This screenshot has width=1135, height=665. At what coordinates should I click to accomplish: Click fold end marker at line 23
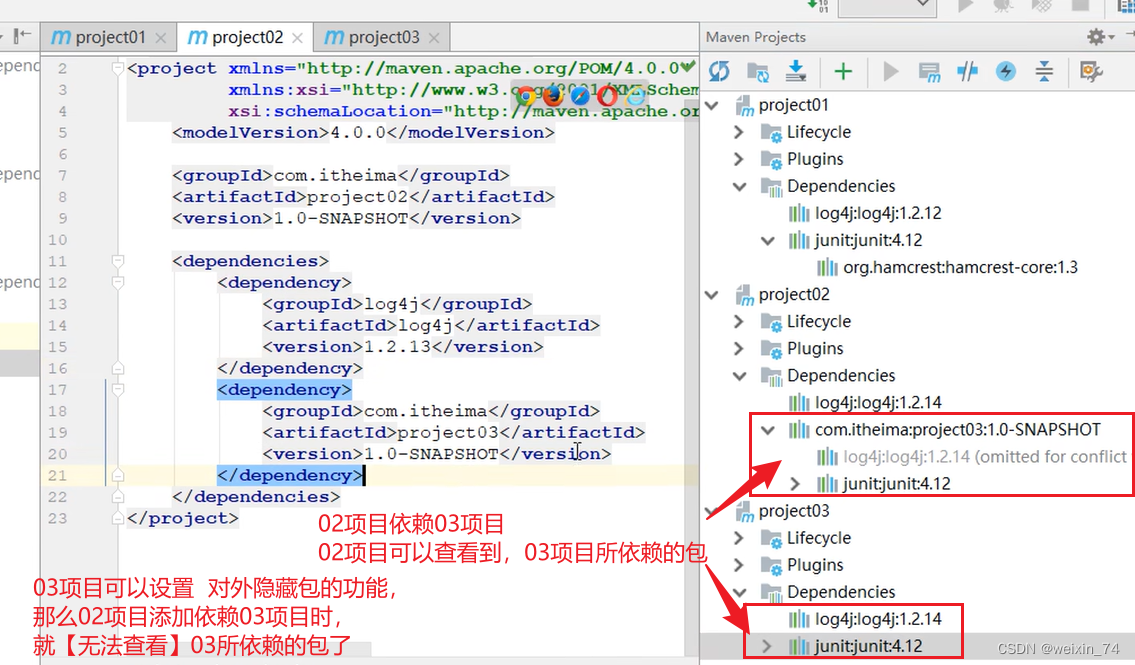(x=117, y=518)
